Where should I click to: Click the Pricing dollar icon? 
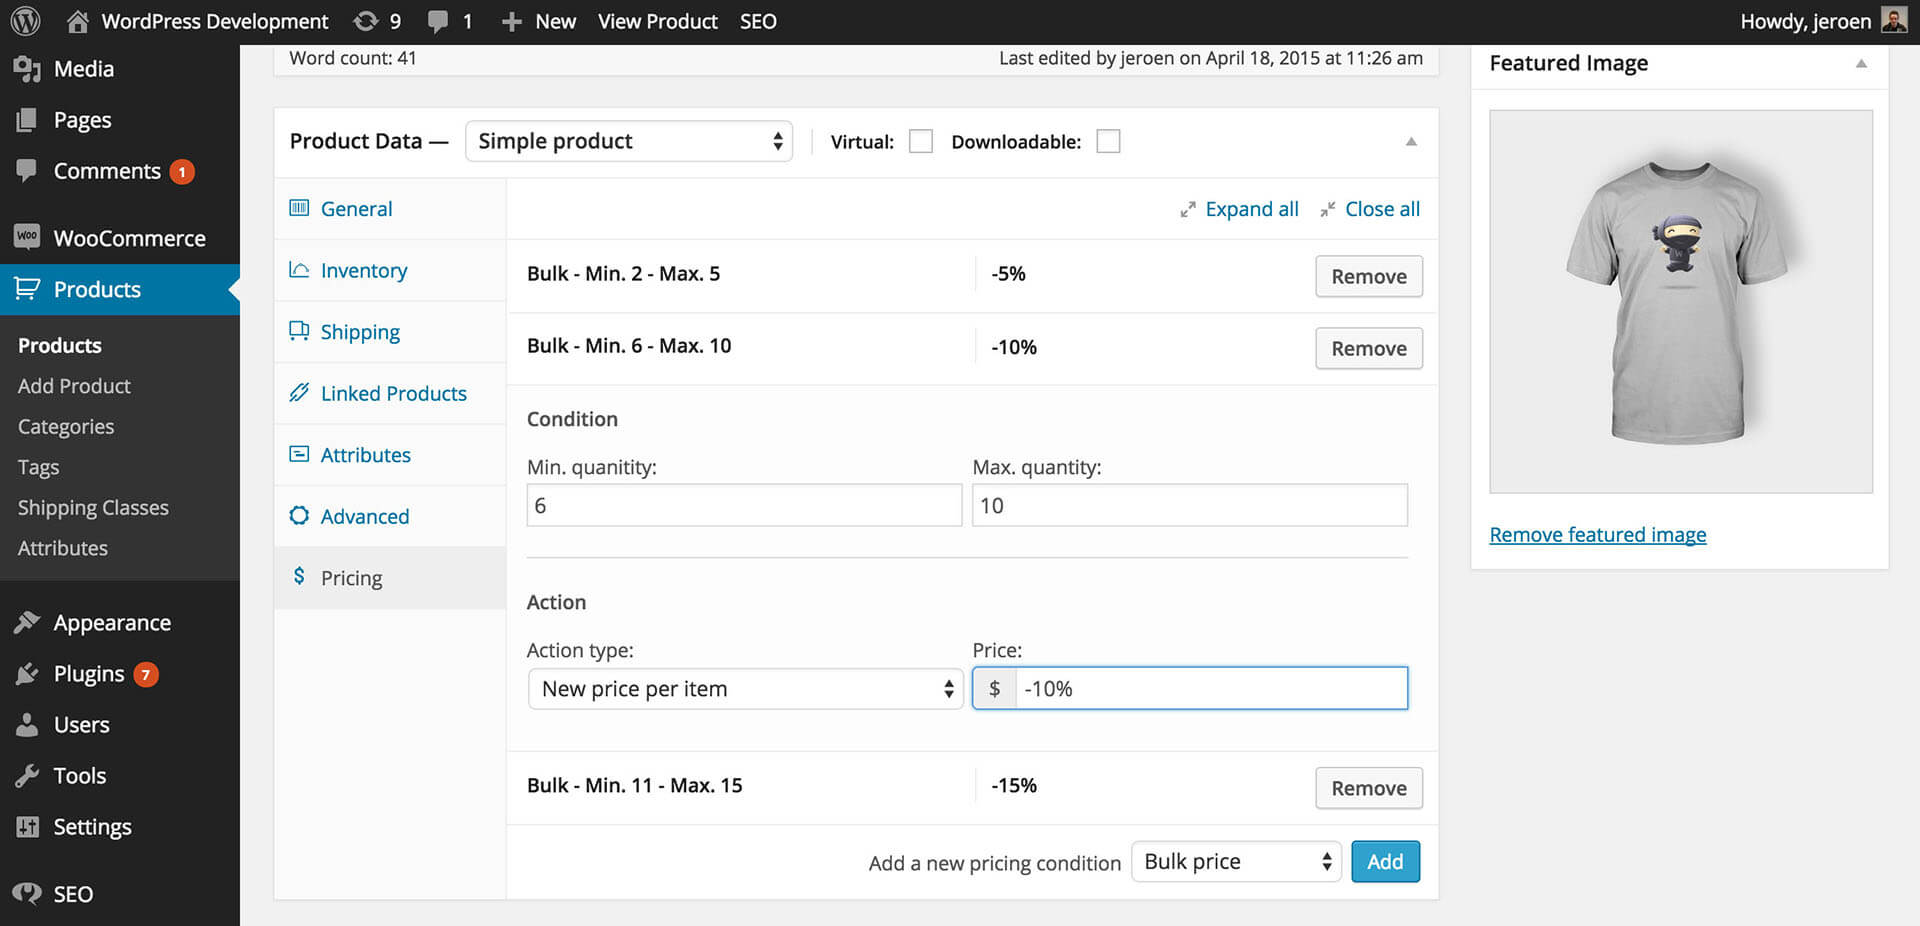click(299, 576)
